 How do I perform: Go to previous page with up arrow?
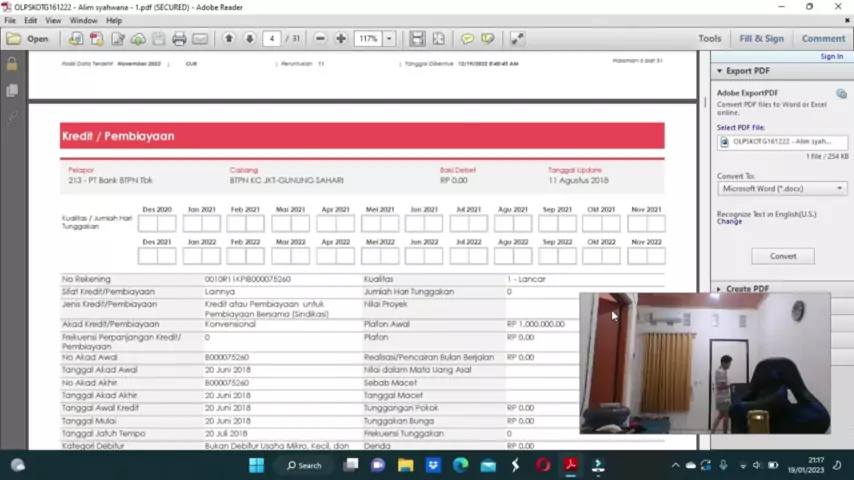click(229, 39)
